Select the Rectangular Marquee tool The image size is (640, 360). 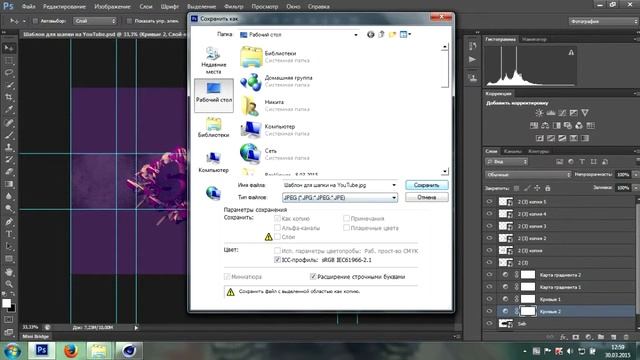pos(9,61)
